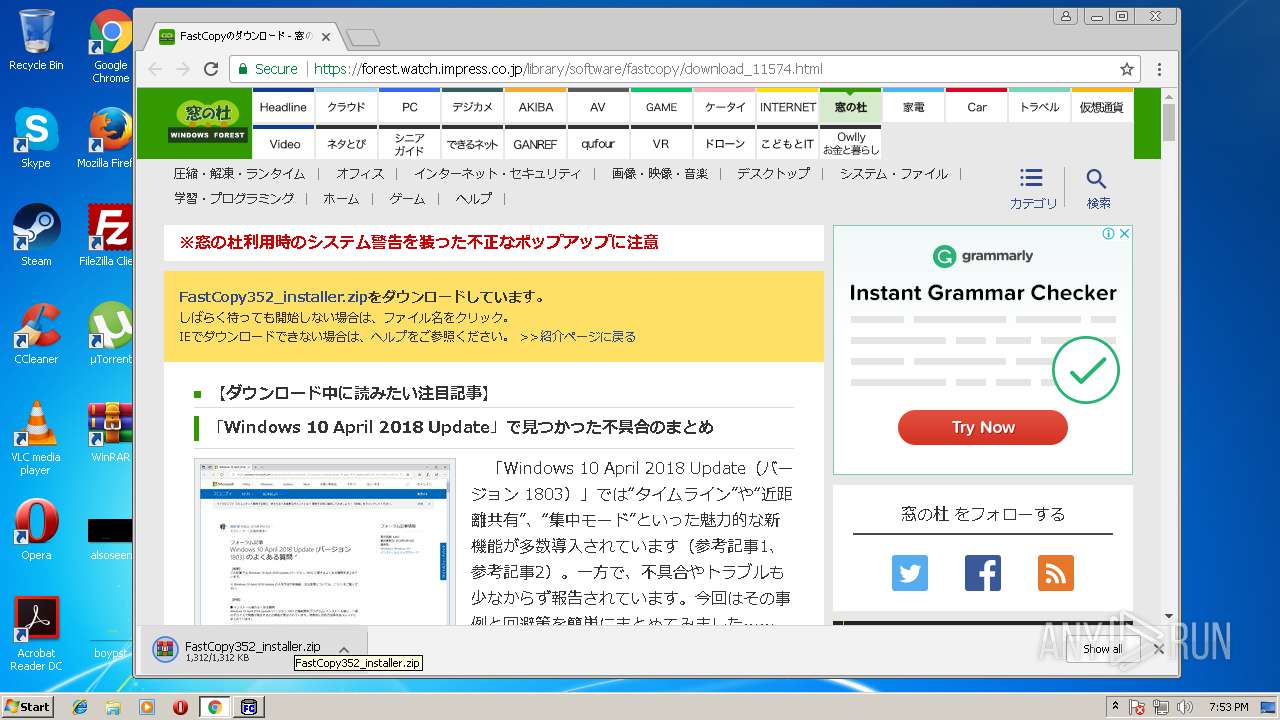Open the 画像・映像・音楽 category
This screenshot has height=720, width=1280.
click(659, 173)
